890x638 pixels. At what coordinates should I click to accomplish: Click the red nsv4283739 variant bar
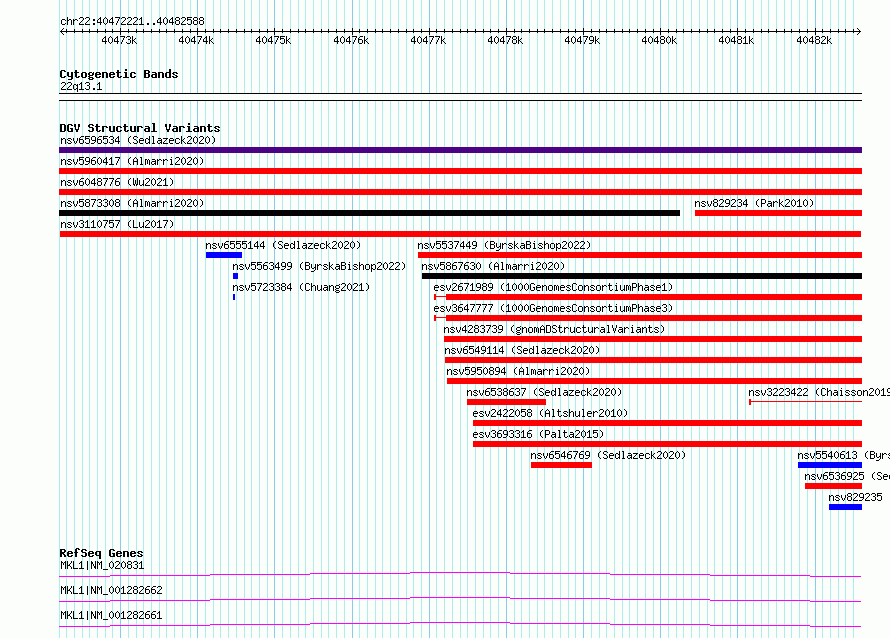pyautogui.click(x=653, y=339)
